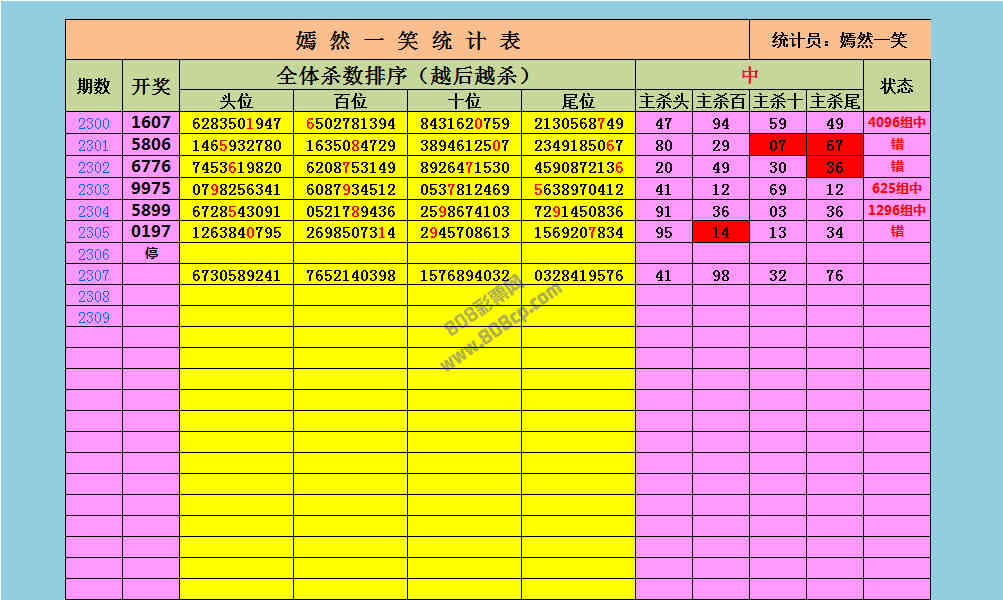The image size is (1003, 600).
Task: Select the 尾位 sub-column header
Action: tap(578, 101)
